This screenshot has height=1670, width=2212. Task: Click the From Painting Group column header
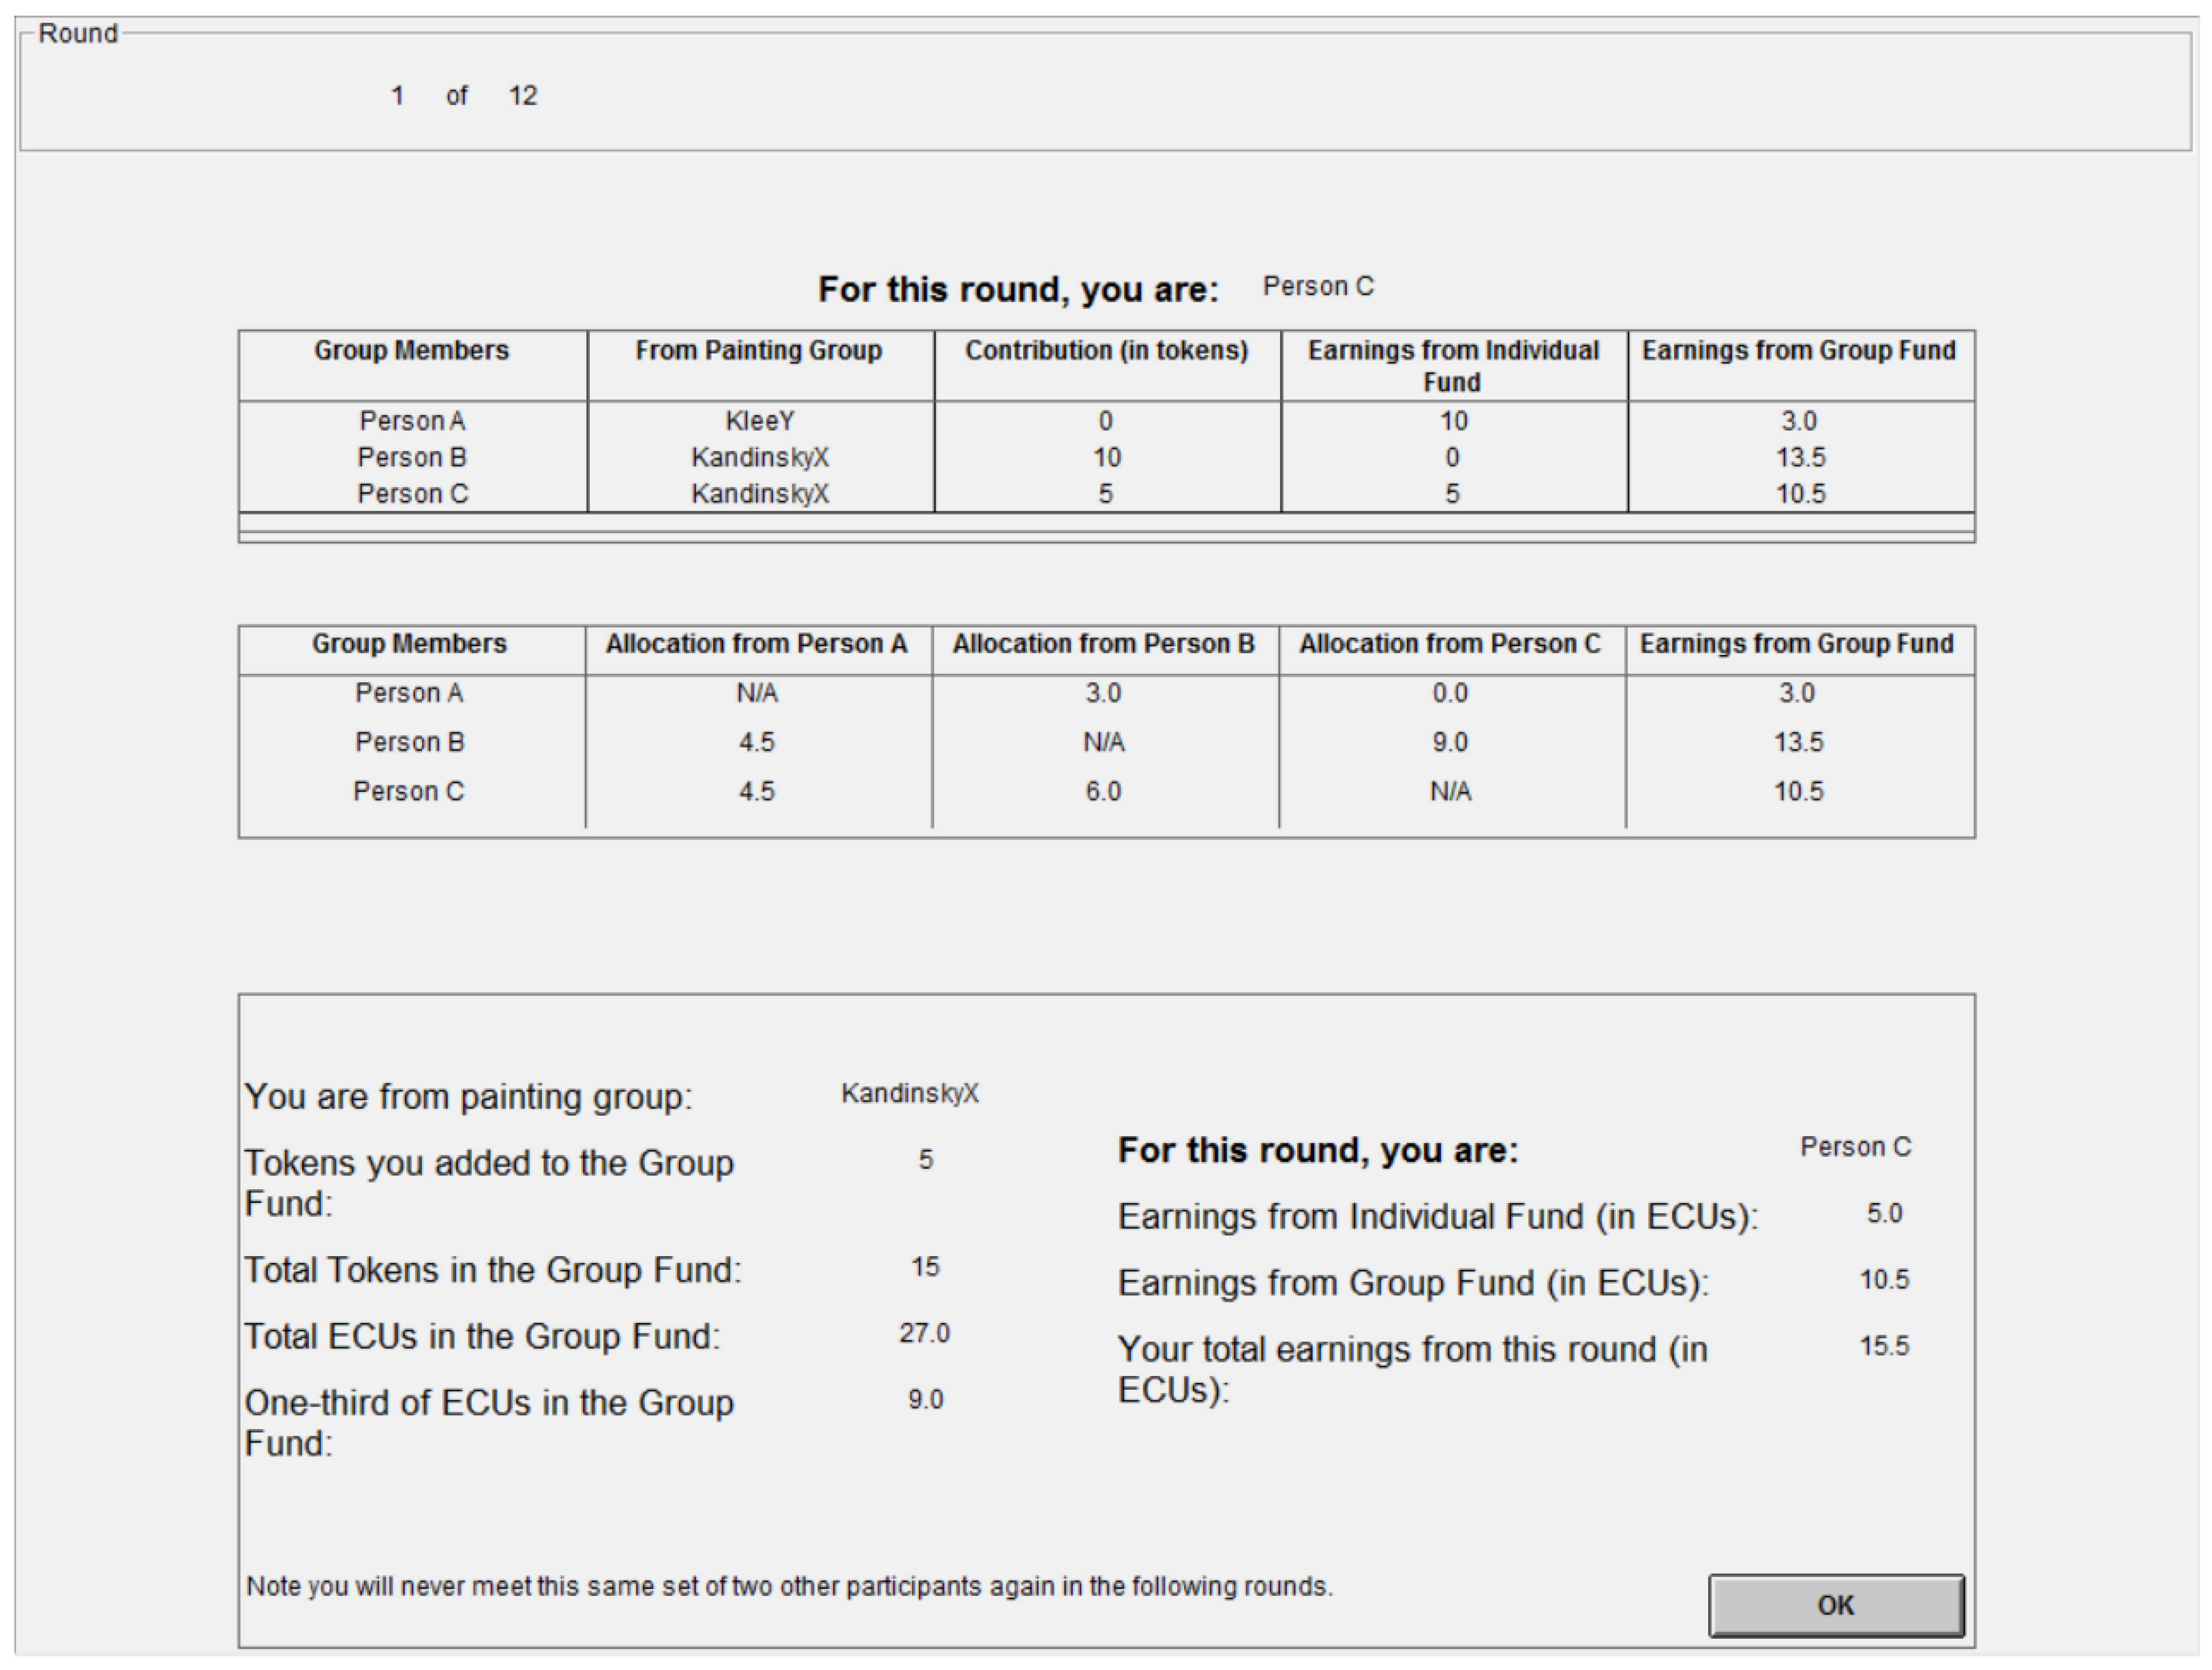tap(758, 351)
